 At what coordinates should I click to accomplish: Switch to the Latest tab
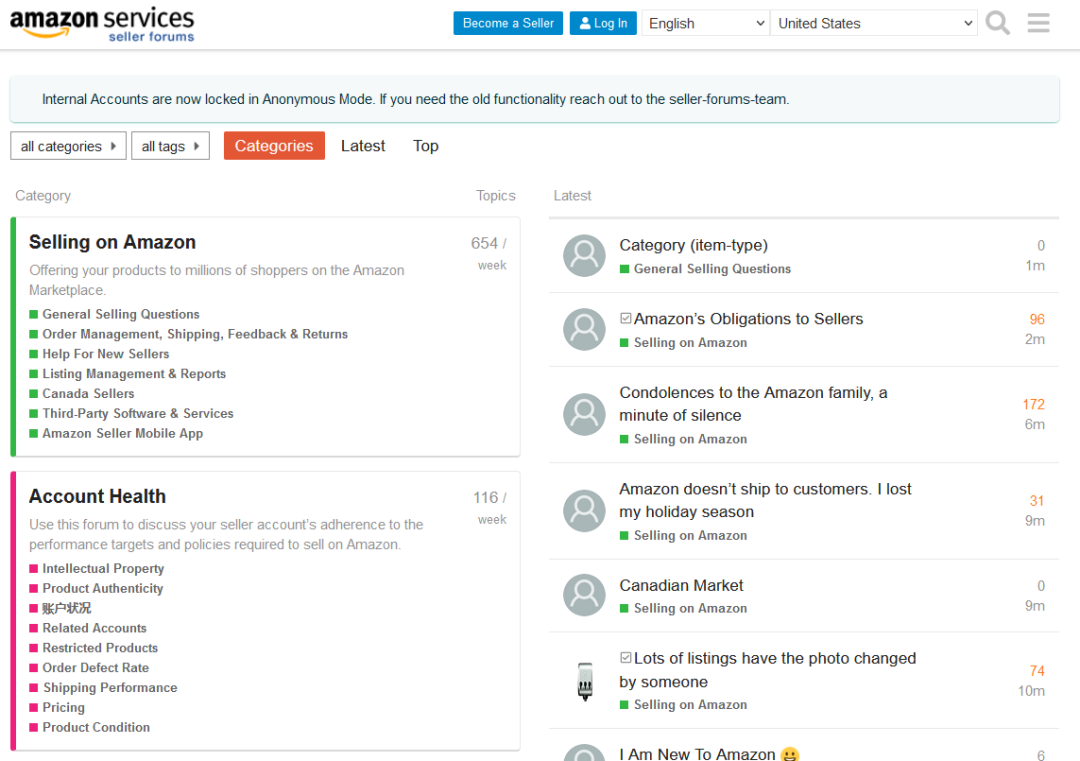pos(363,146)
